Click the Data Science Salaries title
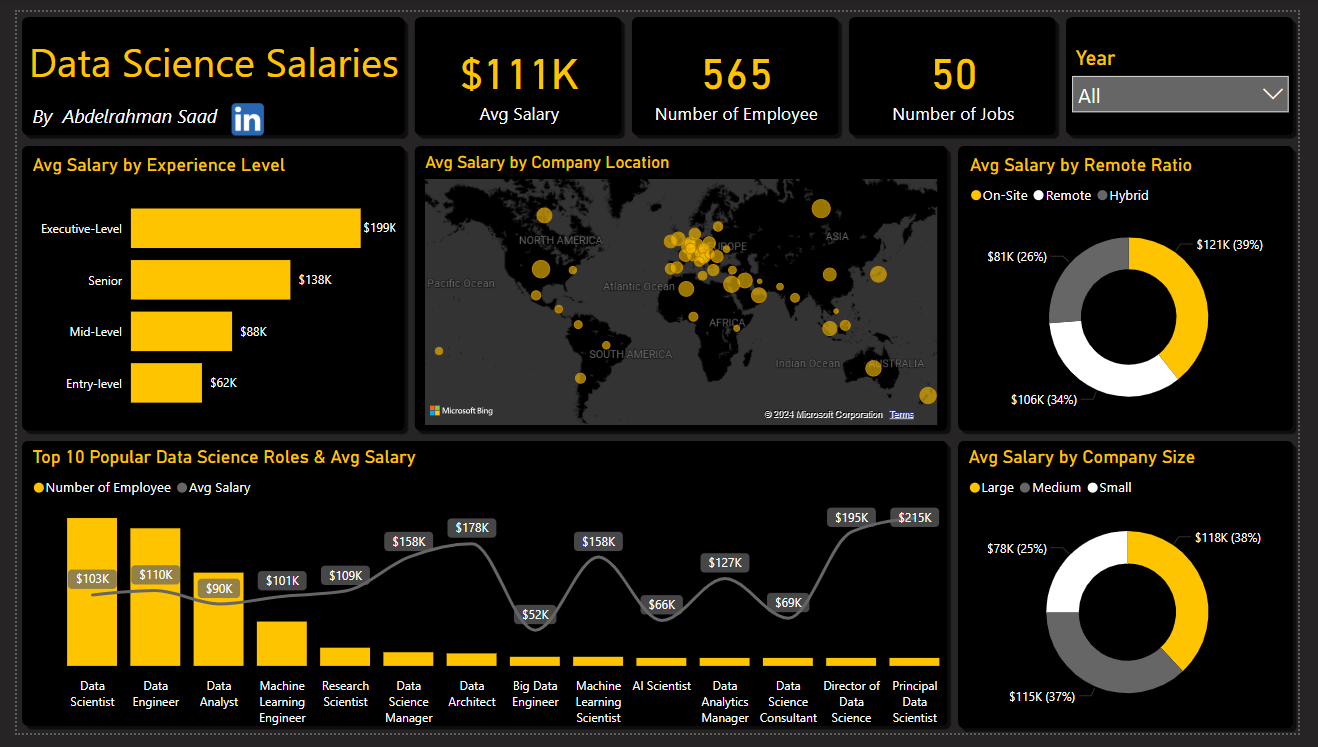 (x=214, y=63)
